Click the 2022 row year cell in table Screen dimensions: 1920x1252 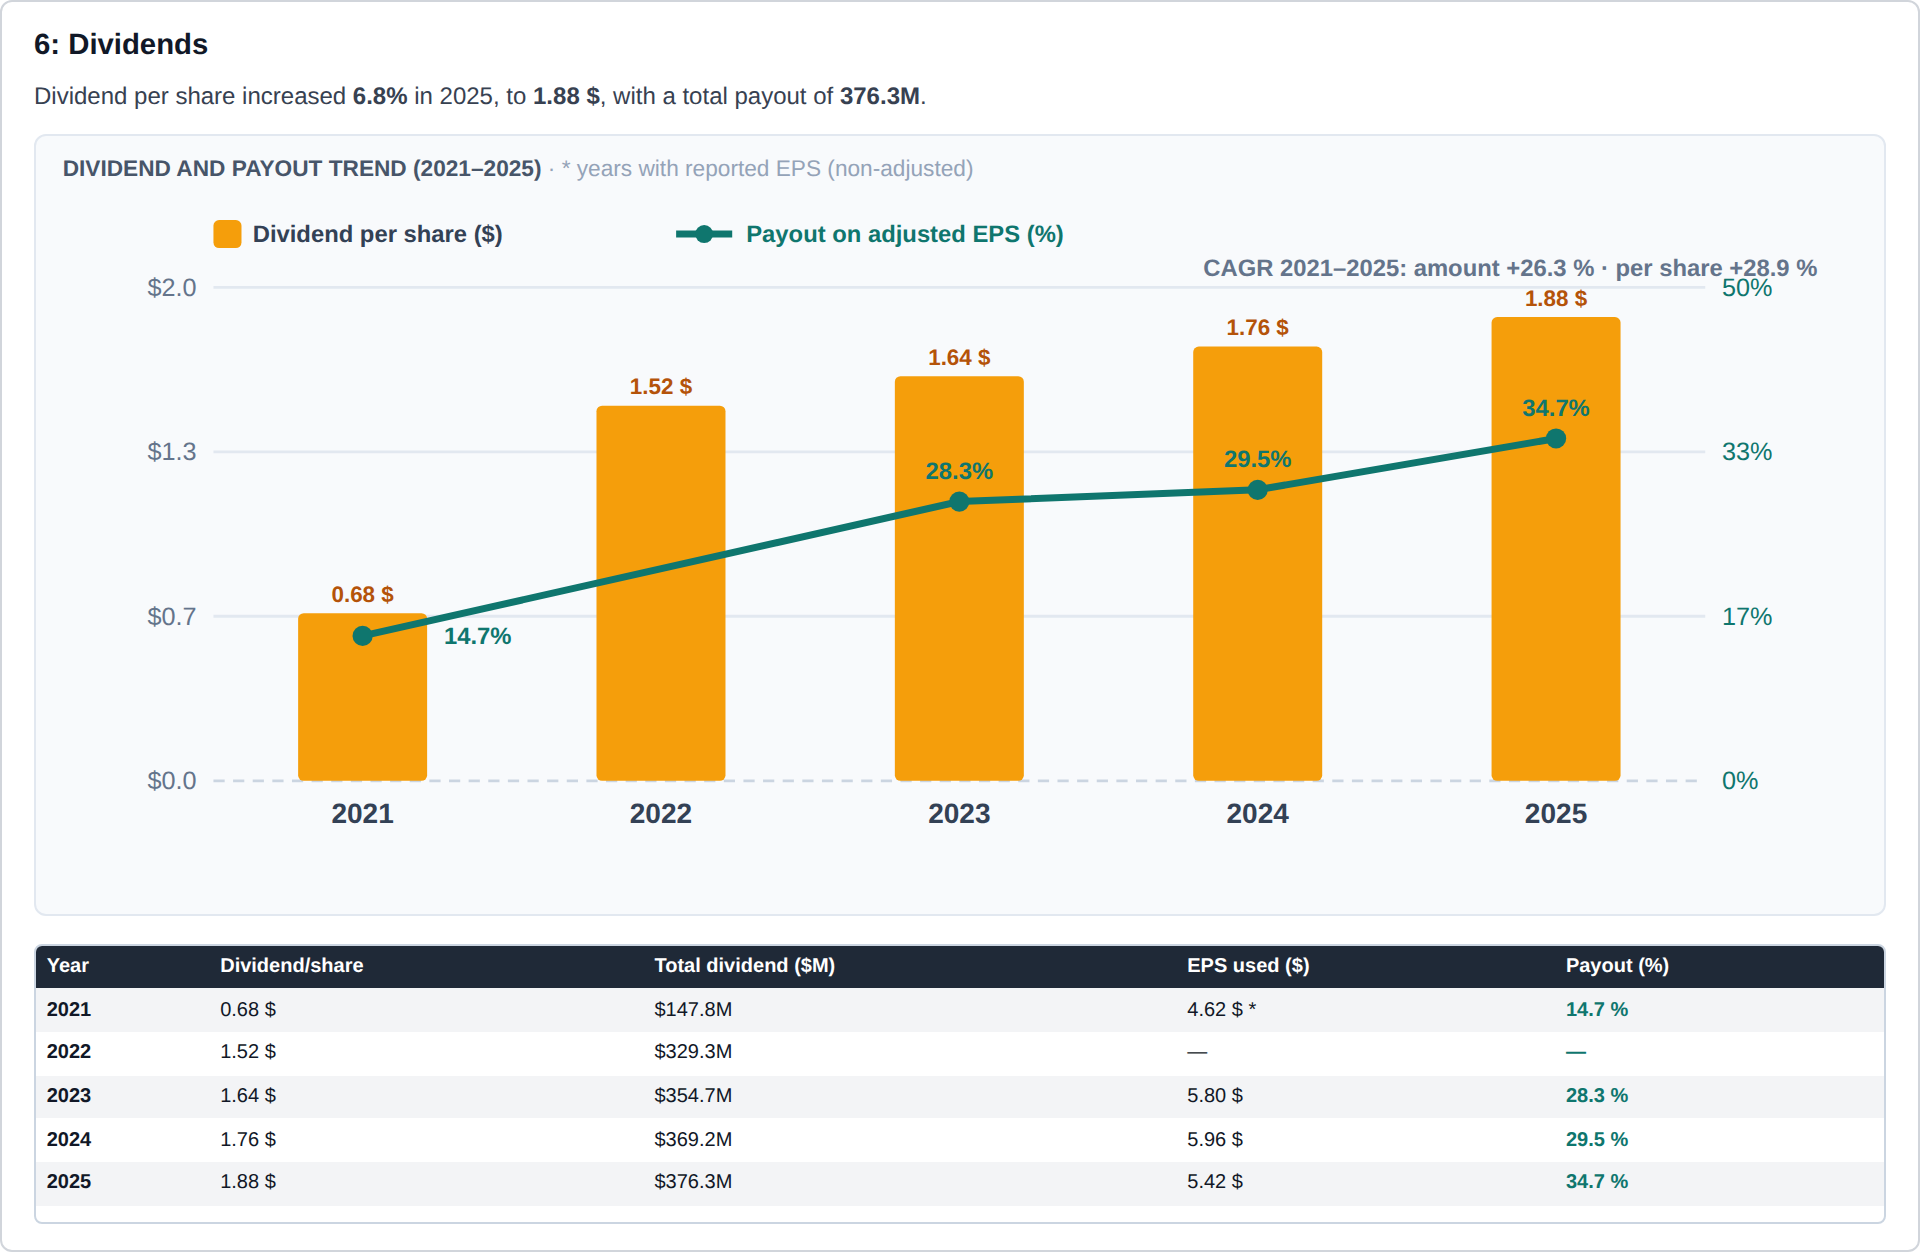[69, 1052]
